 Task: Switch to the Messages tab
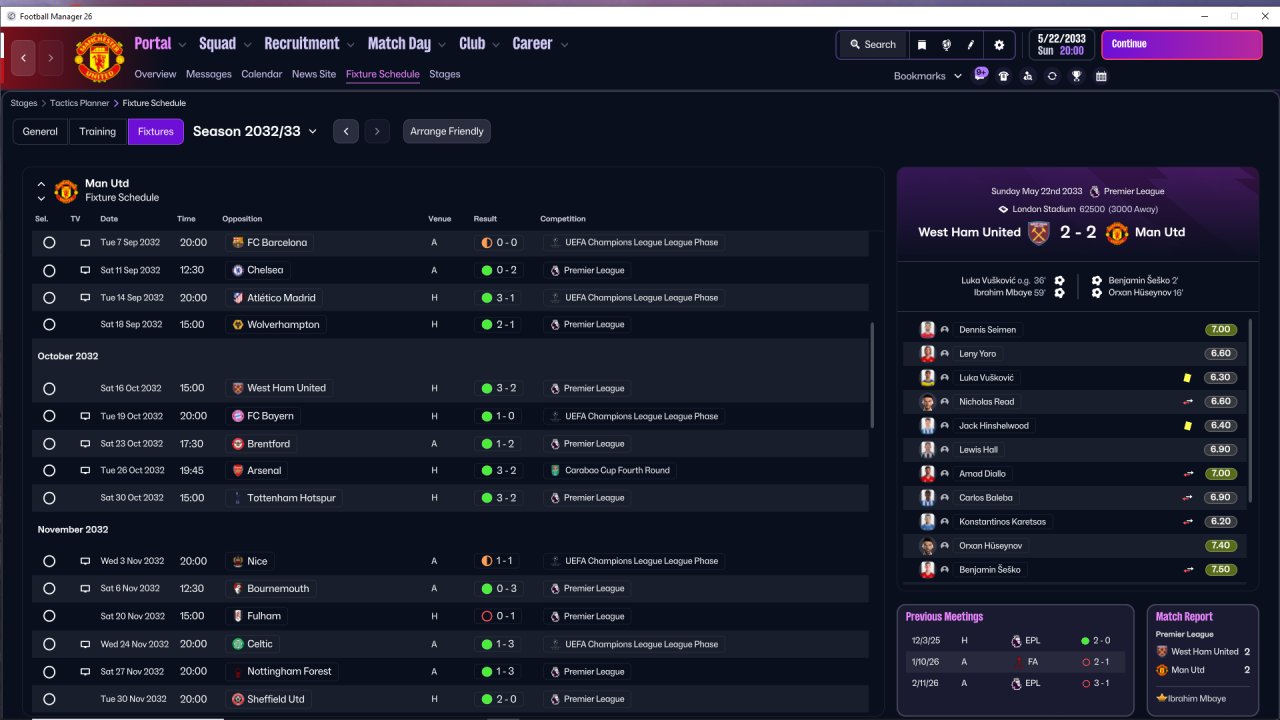pyautogui.click(x=208, y=74)
